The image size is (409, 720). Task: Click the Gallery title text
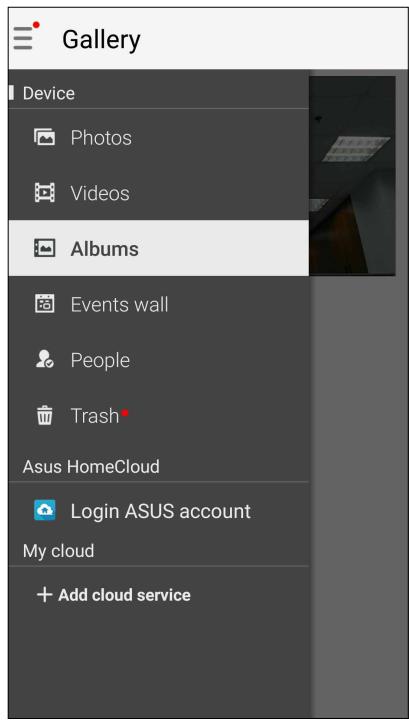pyautogui.click(x=101, y=40)
